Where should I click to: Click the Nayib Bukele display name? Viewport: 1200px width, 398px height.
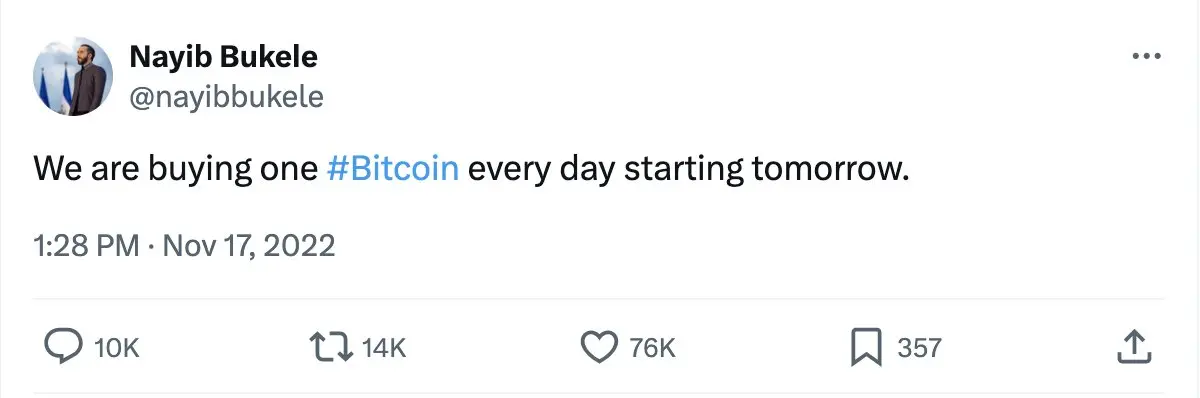coord(224,57)
